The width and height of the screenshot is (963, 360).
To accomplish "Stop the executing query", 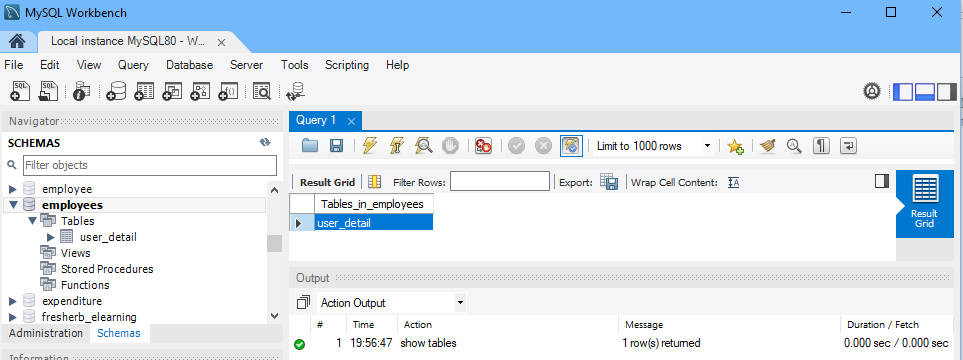I will click(450, 146).
